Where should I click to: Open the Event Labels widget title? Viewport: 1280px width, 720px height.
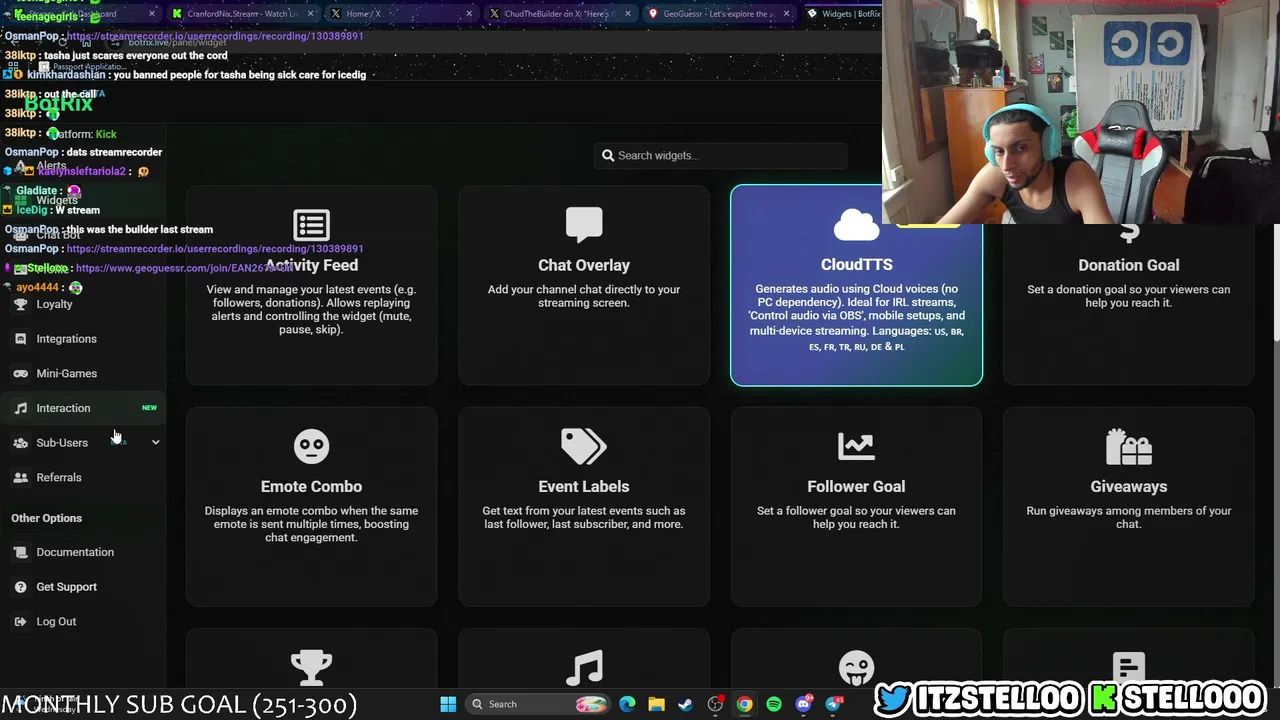[x=584, y=486]
